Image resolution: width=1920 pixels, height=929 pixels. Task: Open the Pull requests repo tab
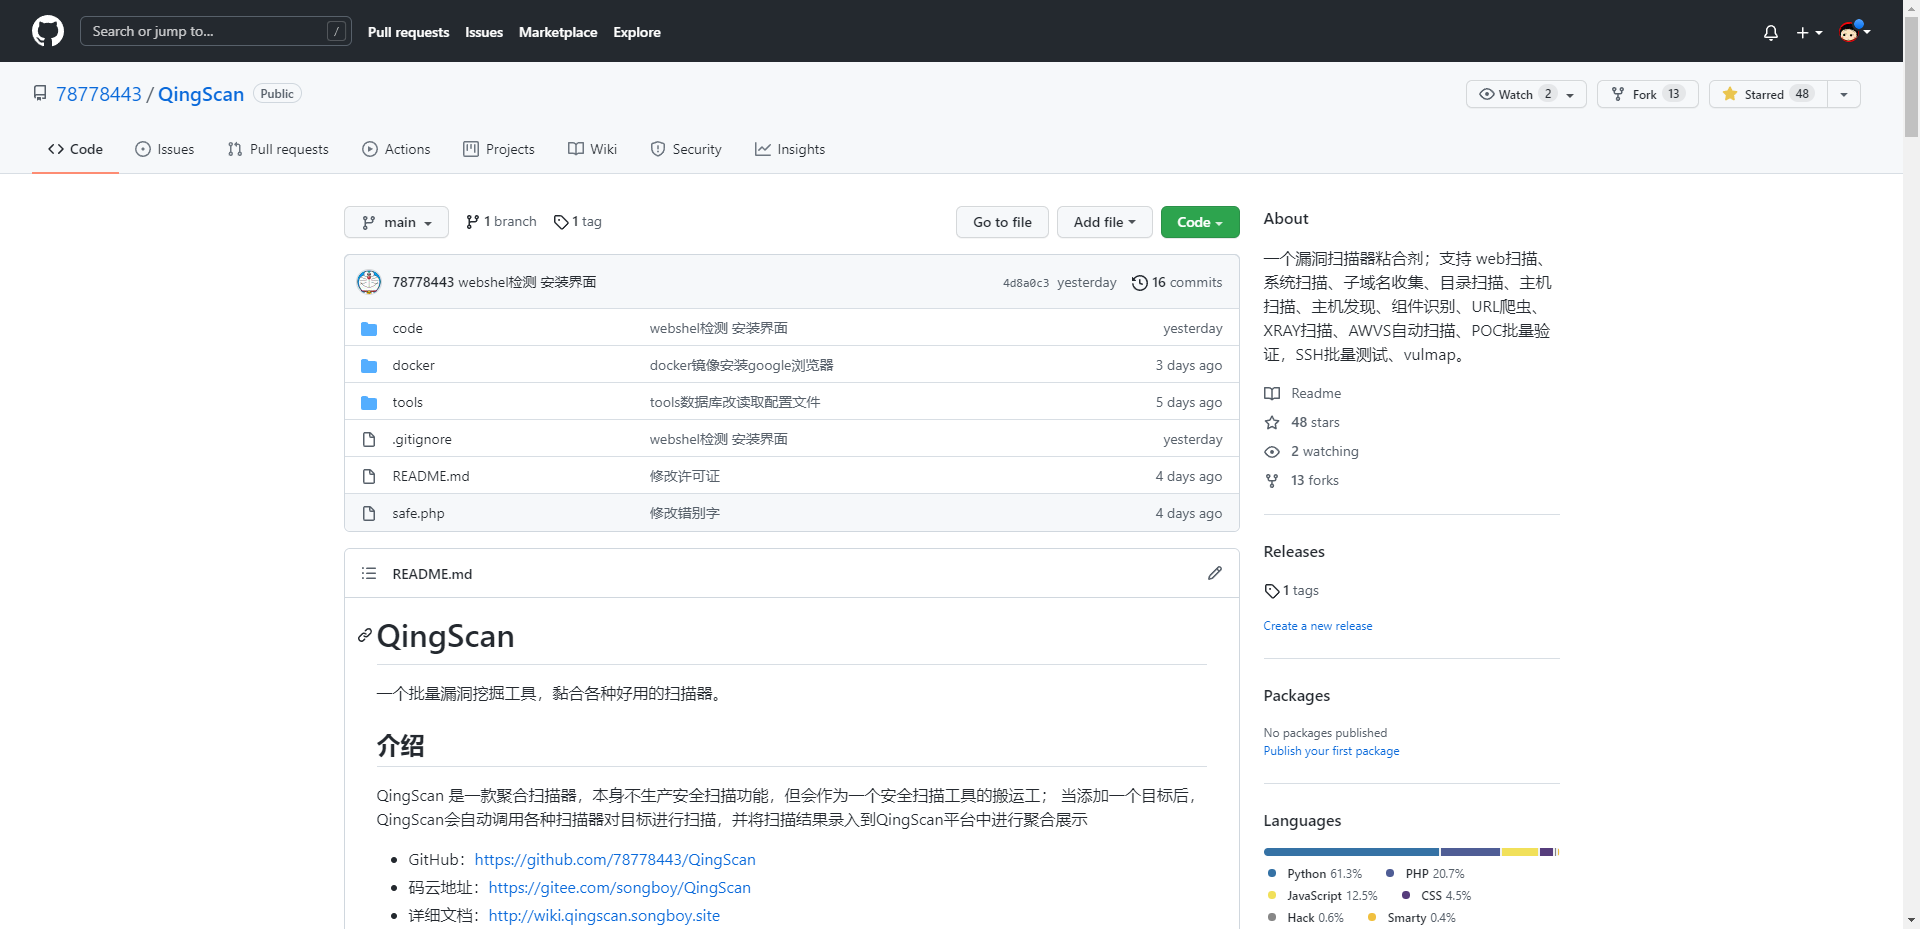tap(278, 149)
